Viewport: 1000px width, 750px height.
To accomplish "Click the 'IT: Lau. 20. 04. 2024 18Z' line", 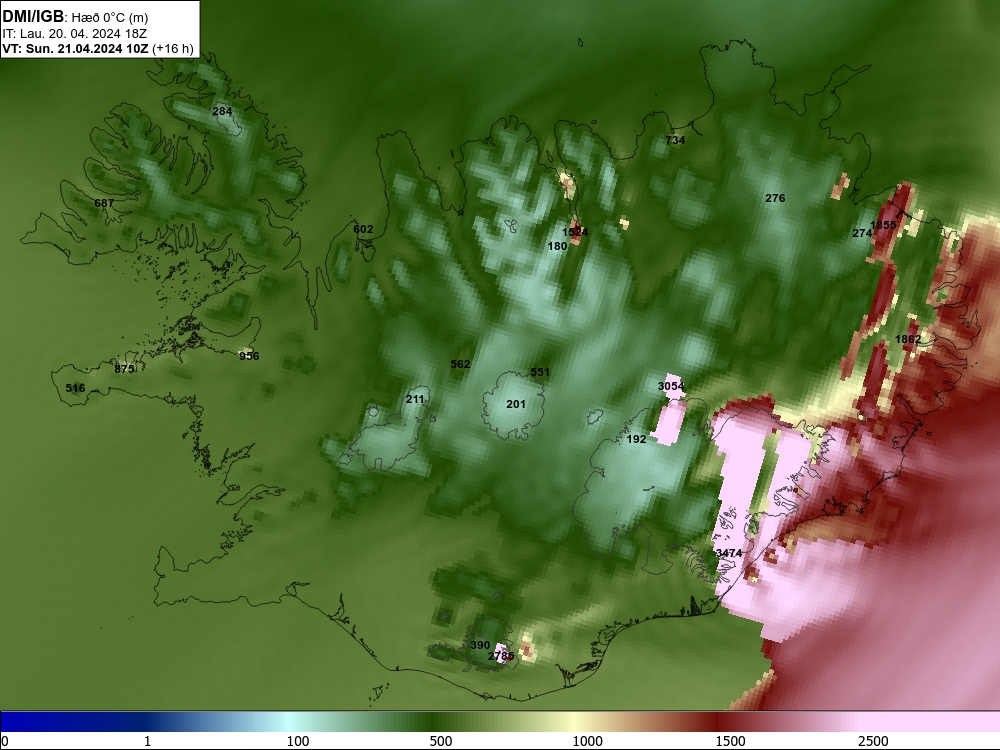I will click(74, 34).
